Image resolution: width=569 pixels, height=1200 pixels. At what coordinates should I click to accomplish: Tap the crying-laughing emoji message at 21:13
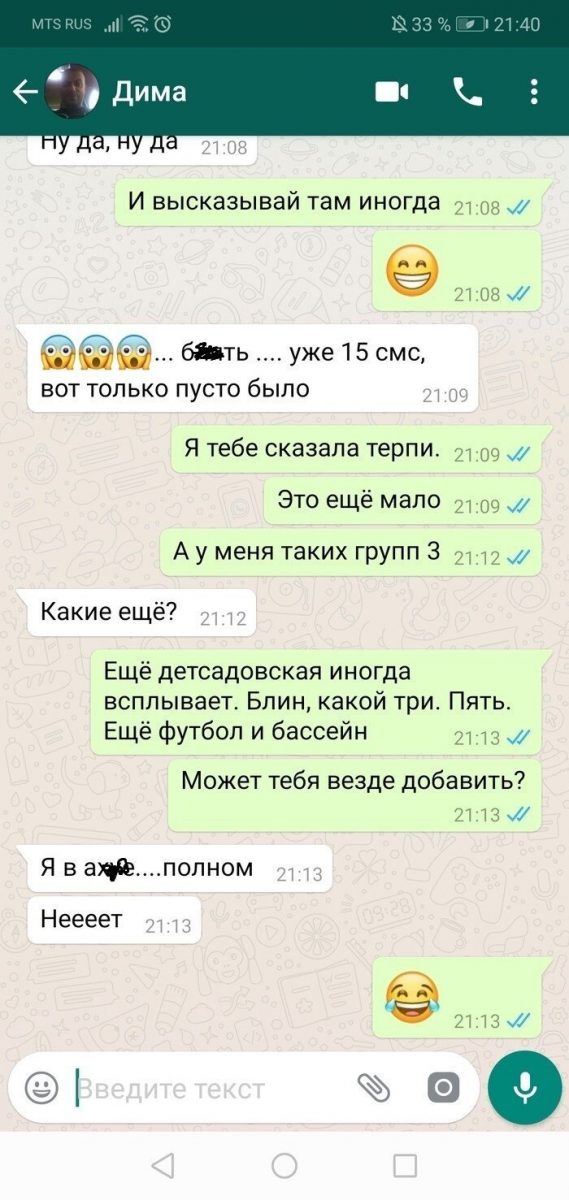[x=457, y=997]
